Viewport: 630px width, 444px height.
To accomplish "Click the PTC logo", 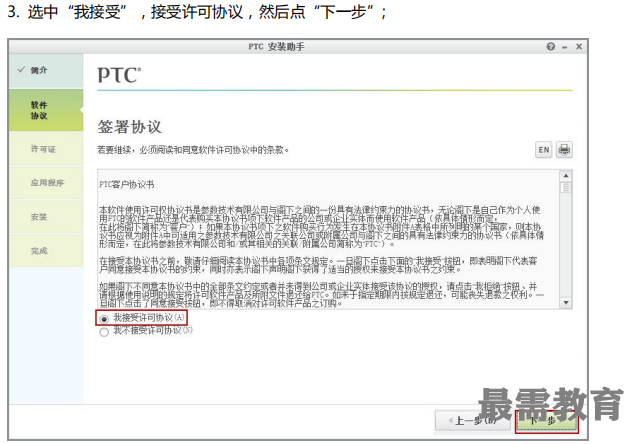I will (x=119, y=75).
